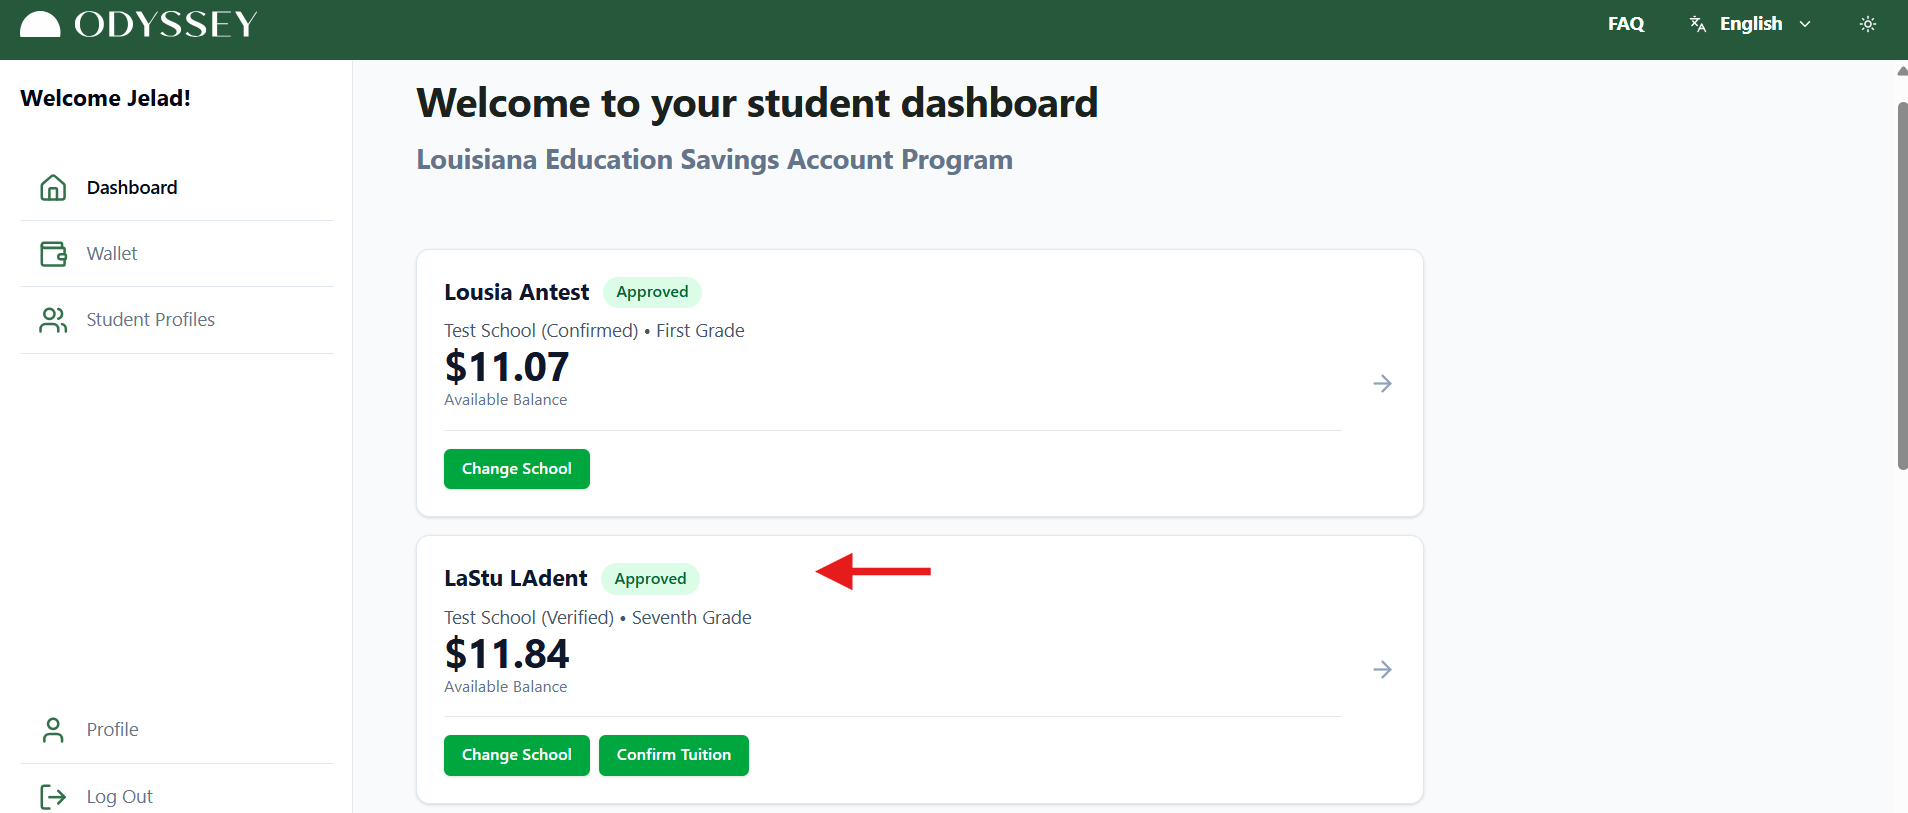
Task: Click the Profile person icon
Action: pyautogui.click(x=53, y=730)
